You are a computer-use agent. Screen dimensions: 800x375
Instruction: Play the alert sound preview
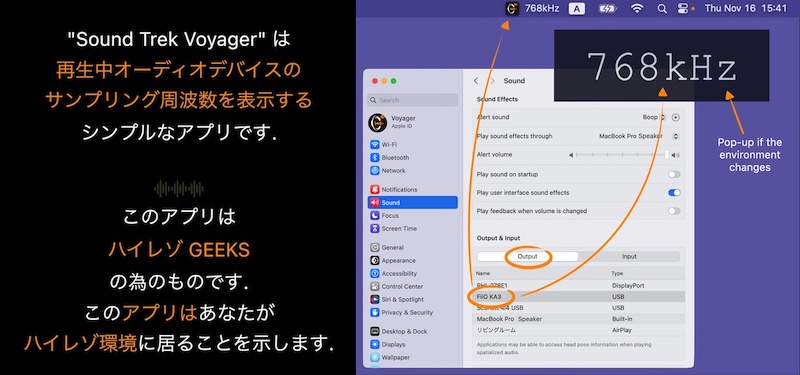(676, 117)
